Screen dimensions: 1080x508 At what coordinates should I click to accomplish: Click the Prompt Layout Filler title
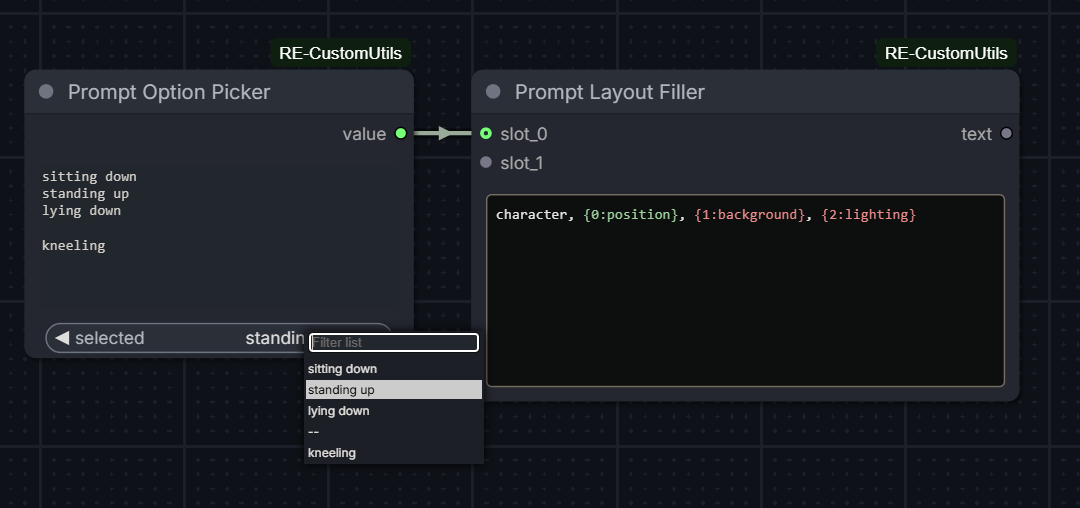click(610, 92)
